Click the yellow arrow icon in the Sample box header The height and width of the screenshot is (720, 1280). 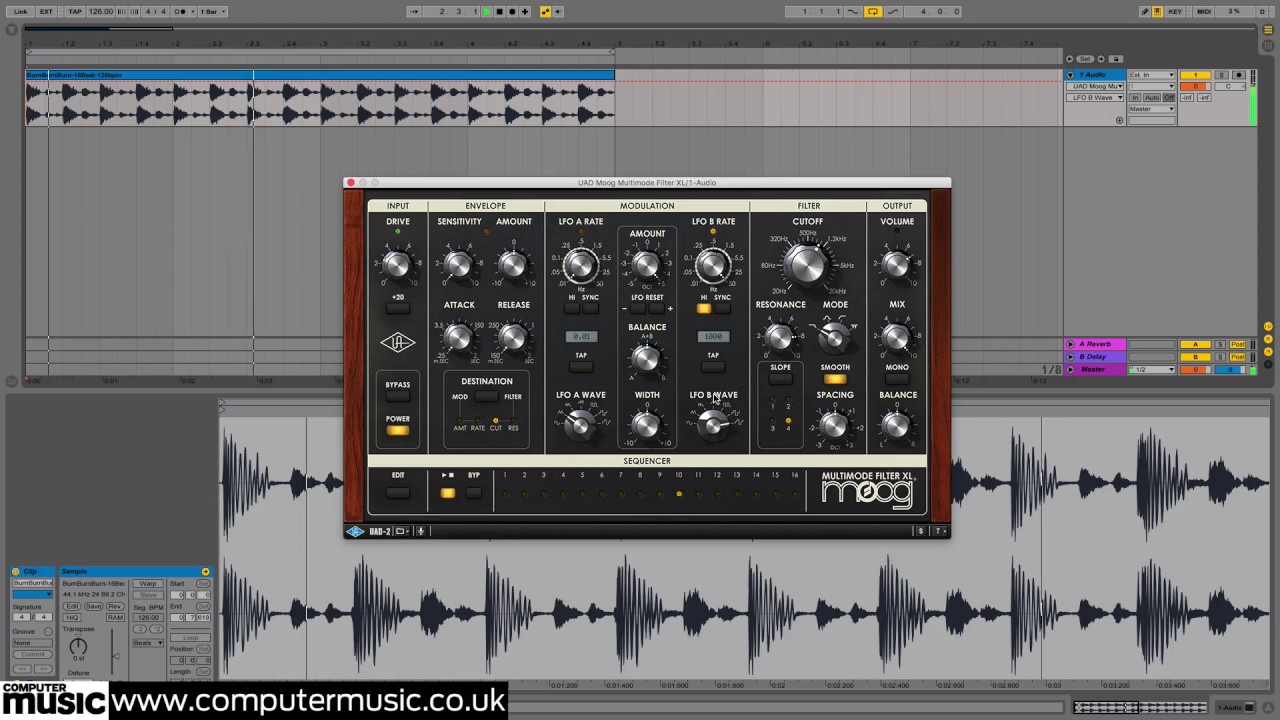pyautogui.click(x=205, y=572)
